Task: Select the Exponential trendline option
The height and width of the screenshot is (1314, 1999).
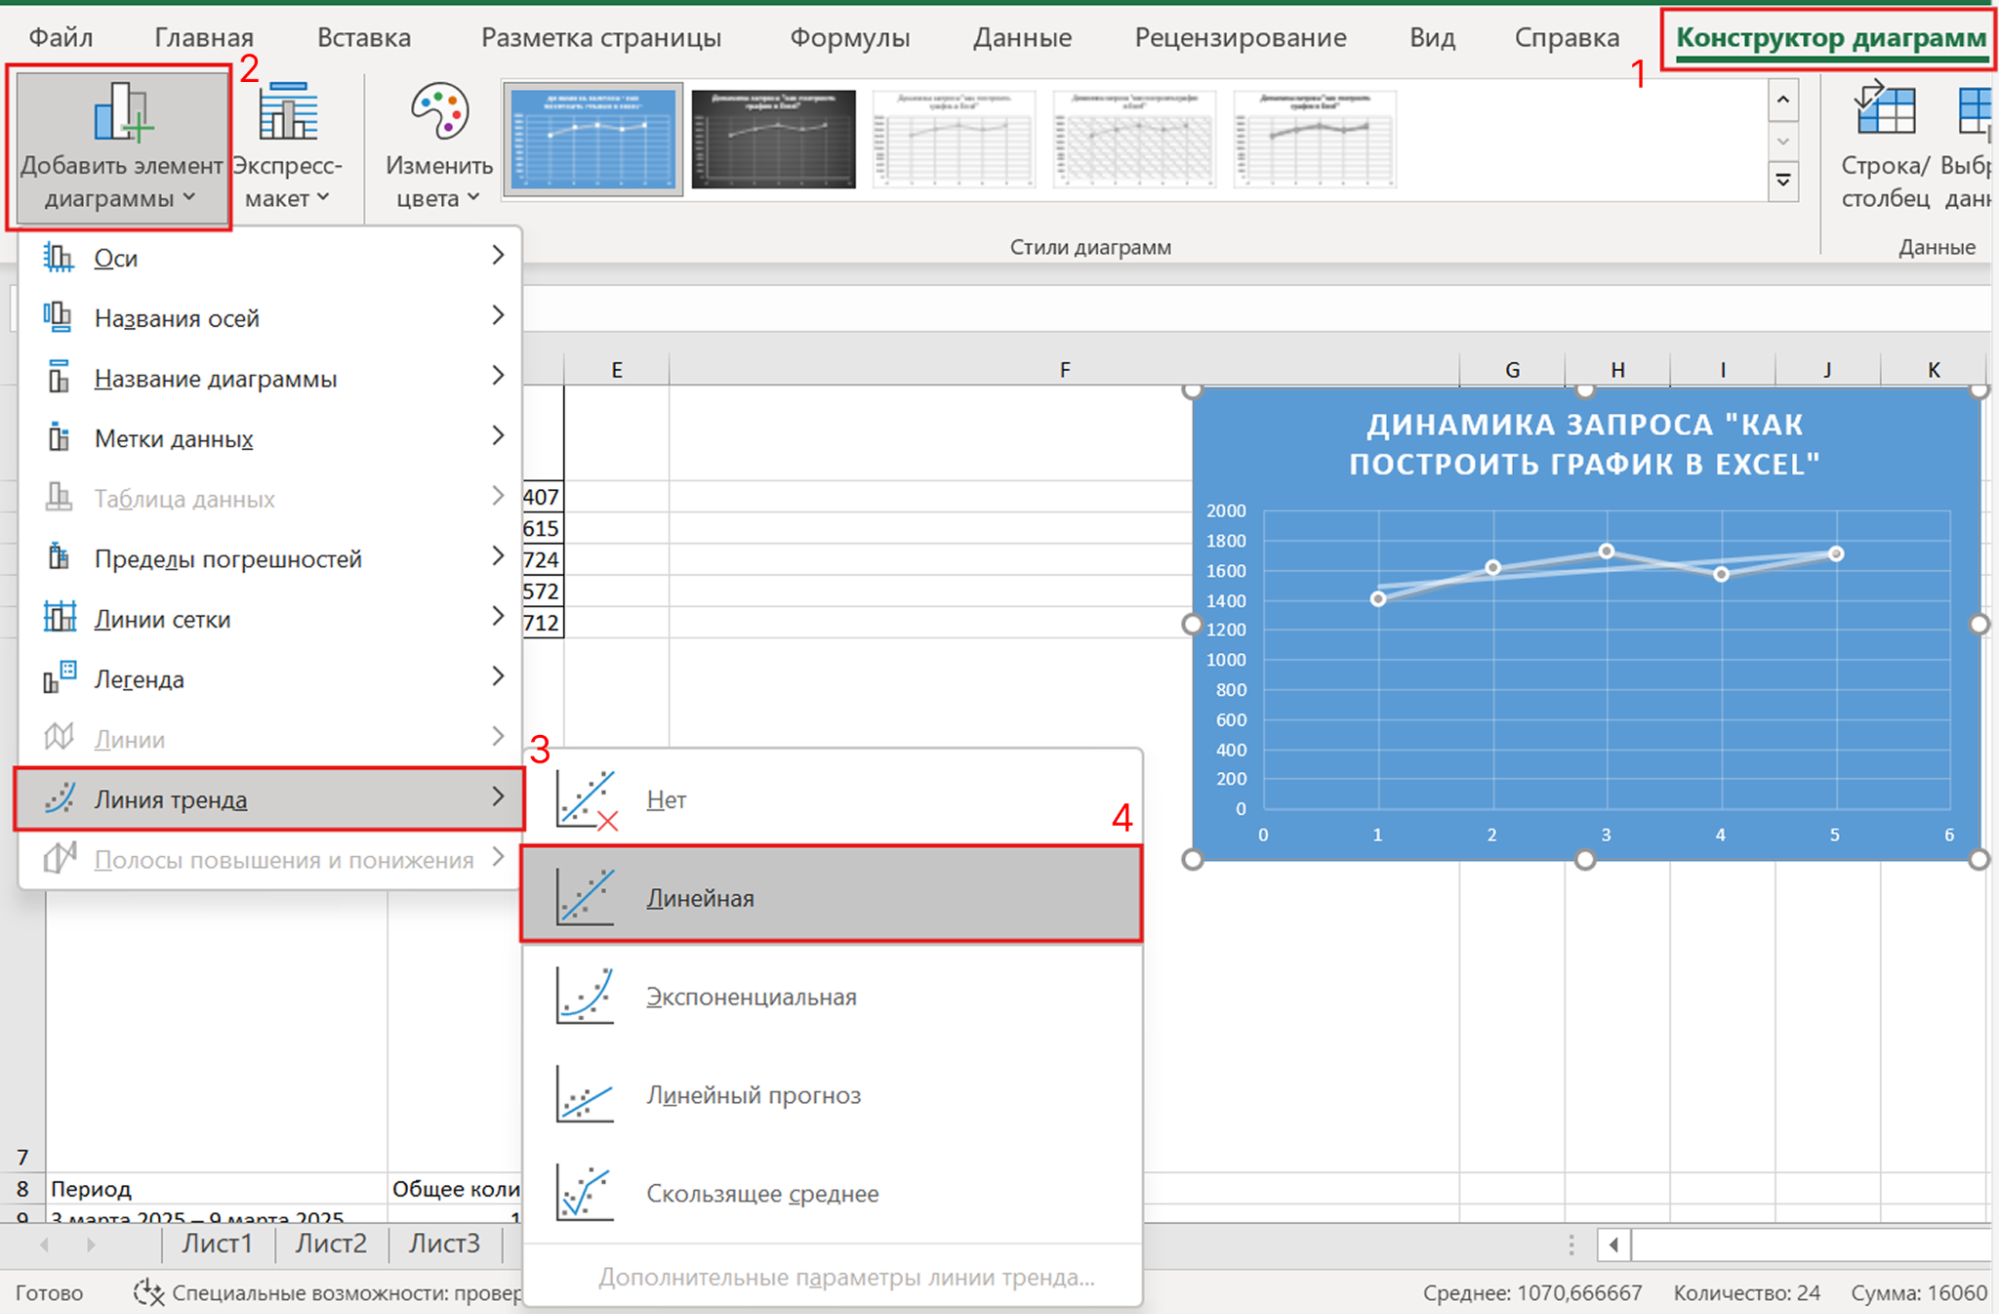Action: [x=750, y=996]
